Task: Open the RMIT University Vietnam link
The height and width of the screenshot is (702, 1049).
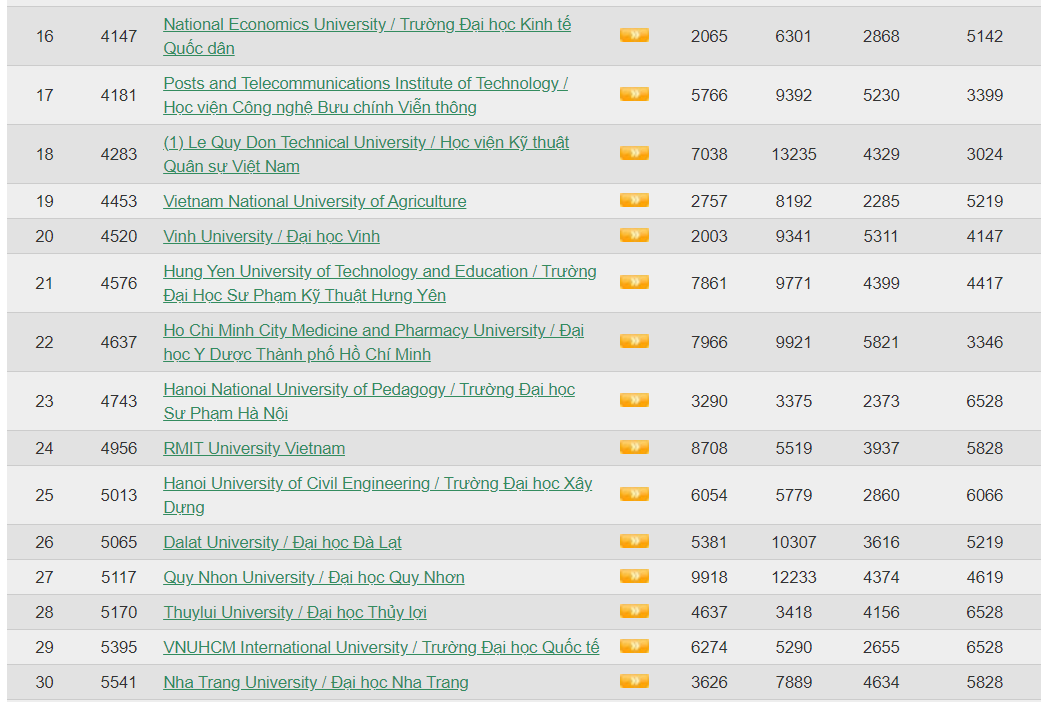Action: point(254,449)
